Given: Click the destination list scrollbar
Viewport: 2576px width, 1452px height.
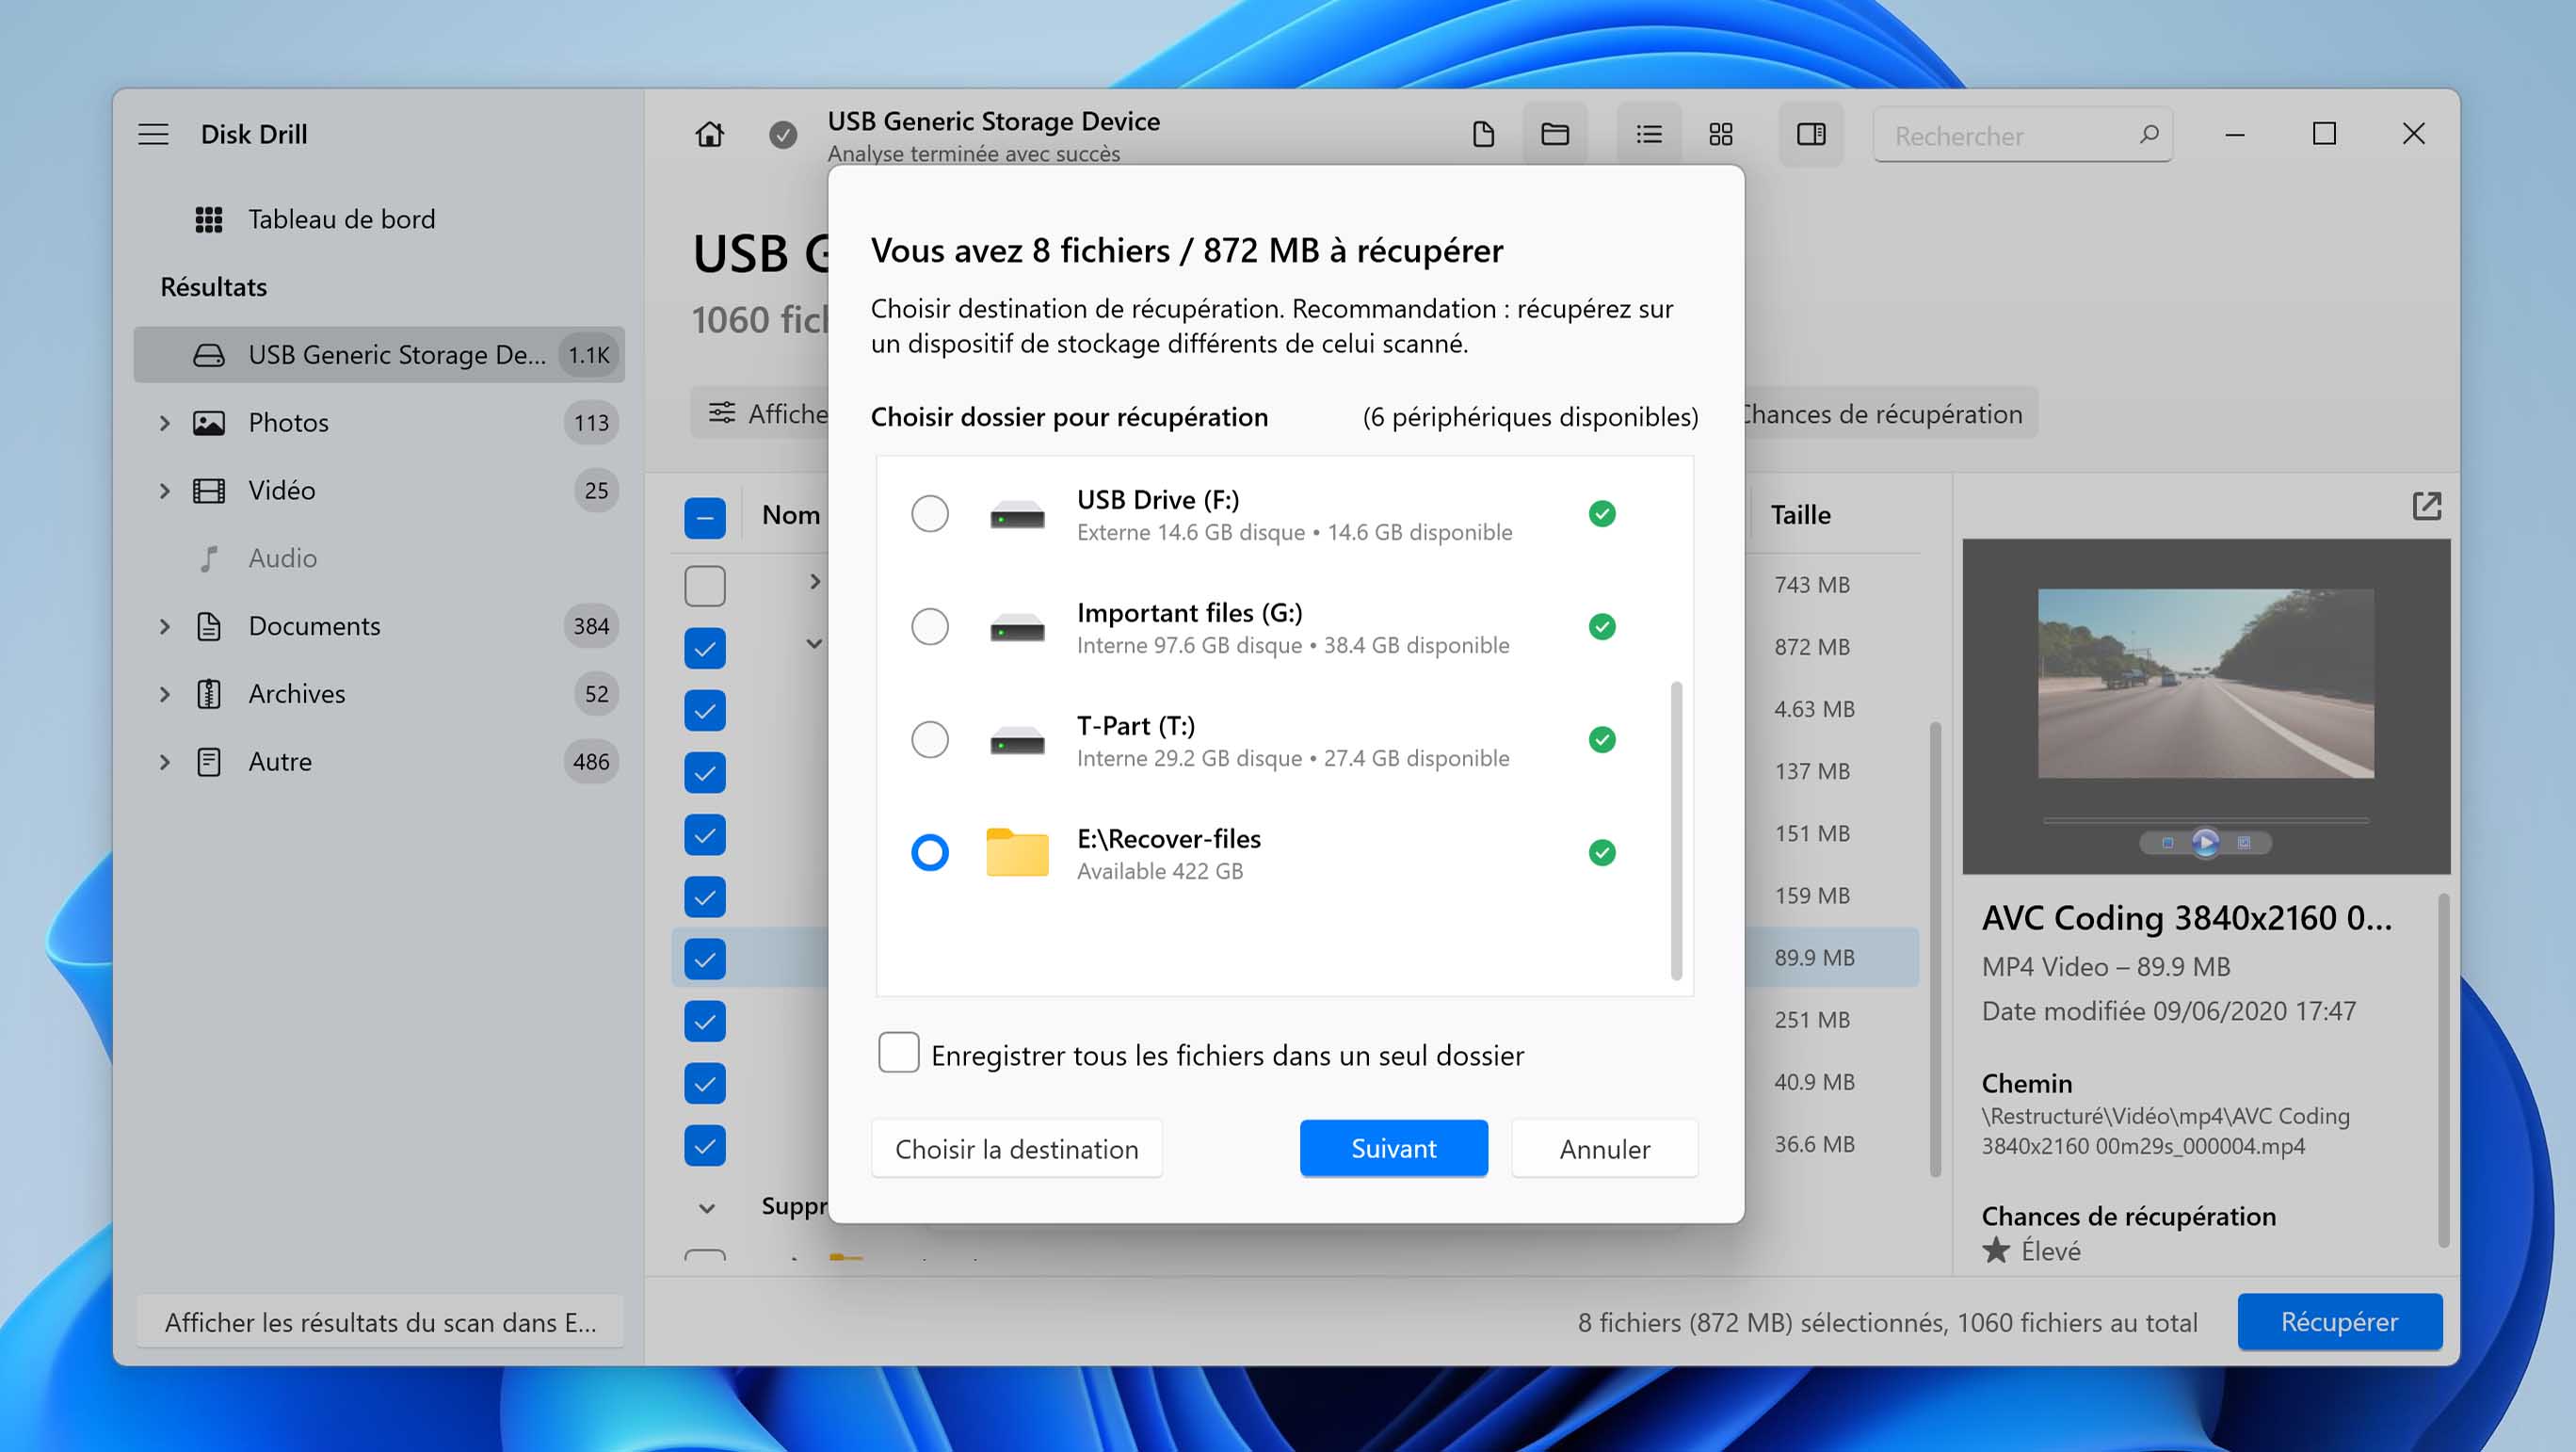Looking at the screenshot, I should (x=1676, y=830).
